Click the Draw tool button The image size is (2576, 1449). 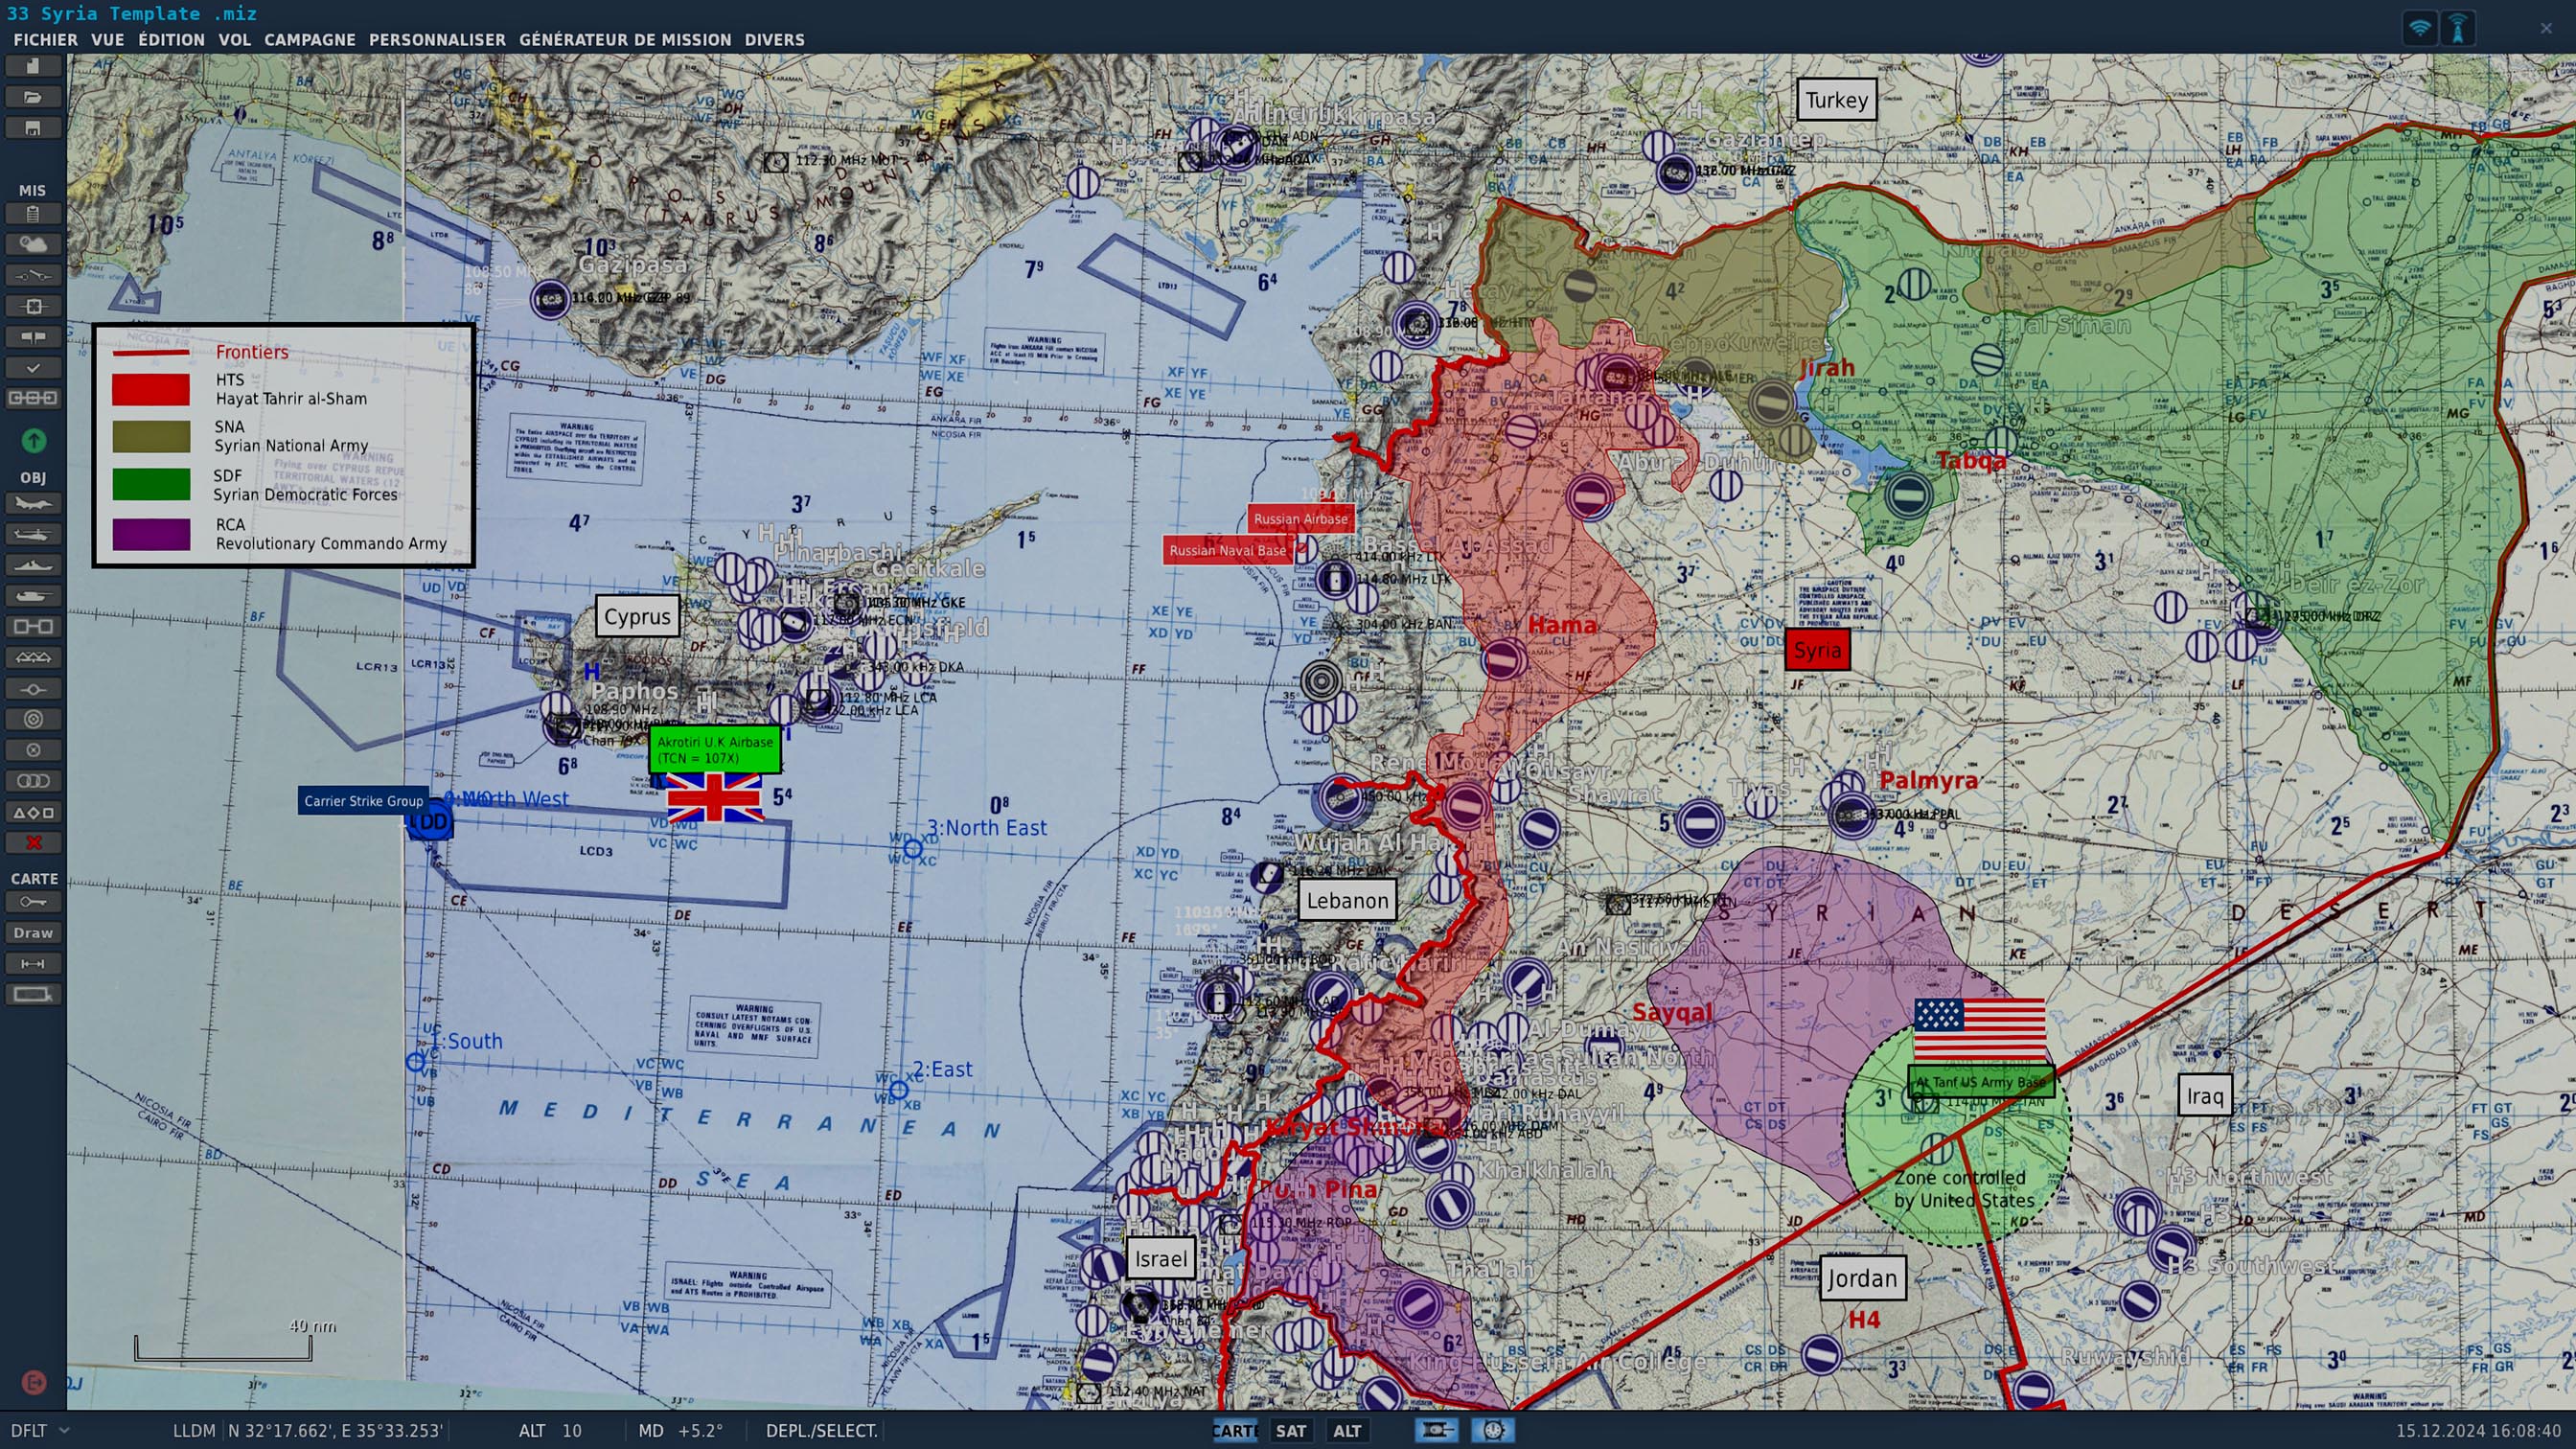coord(33,933)
